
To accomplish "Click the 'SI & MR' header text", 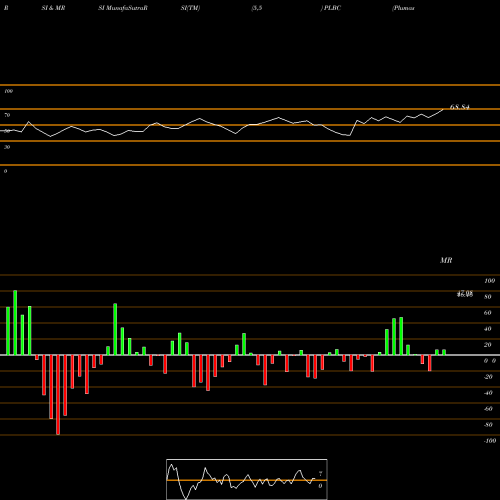I will 53,8.
